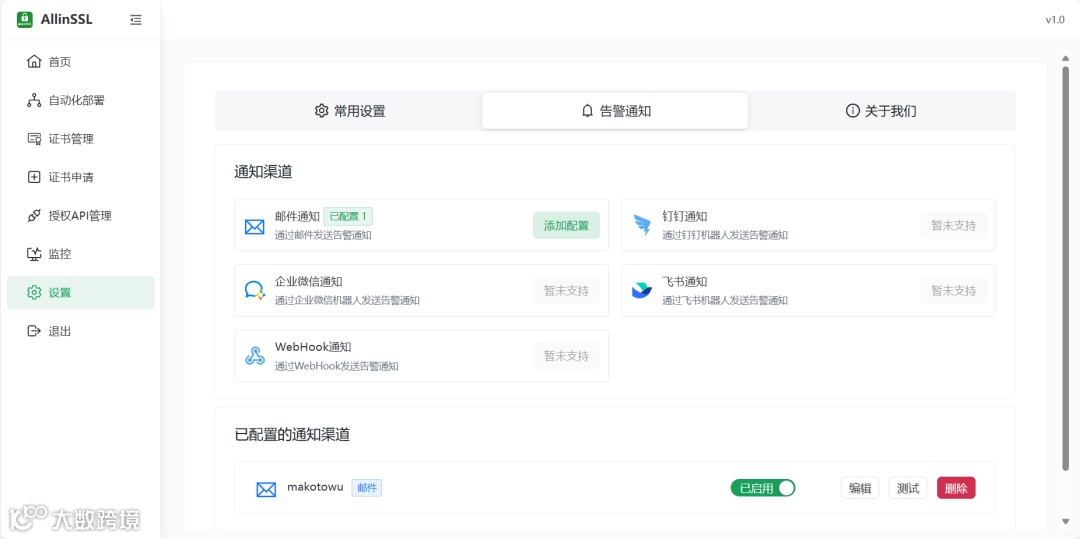1080x539 pixels.
Task: Collapse the sidebar with the menu-fold icon
Action: [136, 20]
